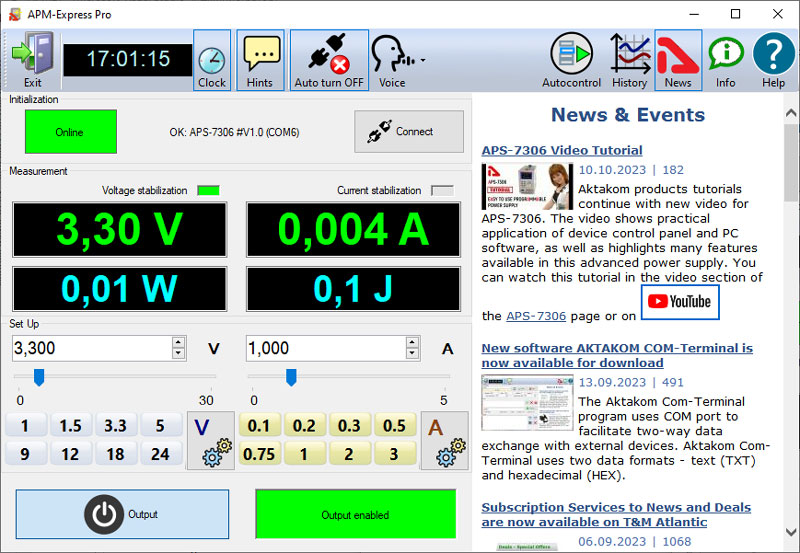Viewport: 800px width, 553px height.
Task: Click the green Output enabled indicator
Action: point(356,514)
